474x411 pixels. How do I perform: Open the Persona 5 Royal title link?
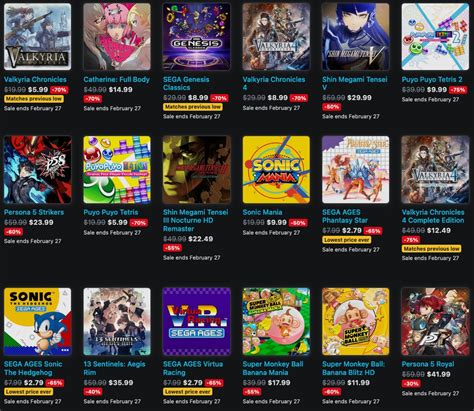click(x=428, y=364)
